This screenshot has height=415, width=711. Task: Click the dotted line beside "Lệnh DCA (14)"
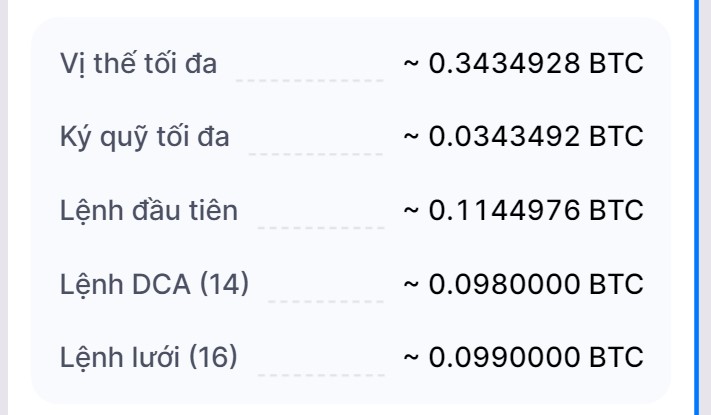[325, 299]
